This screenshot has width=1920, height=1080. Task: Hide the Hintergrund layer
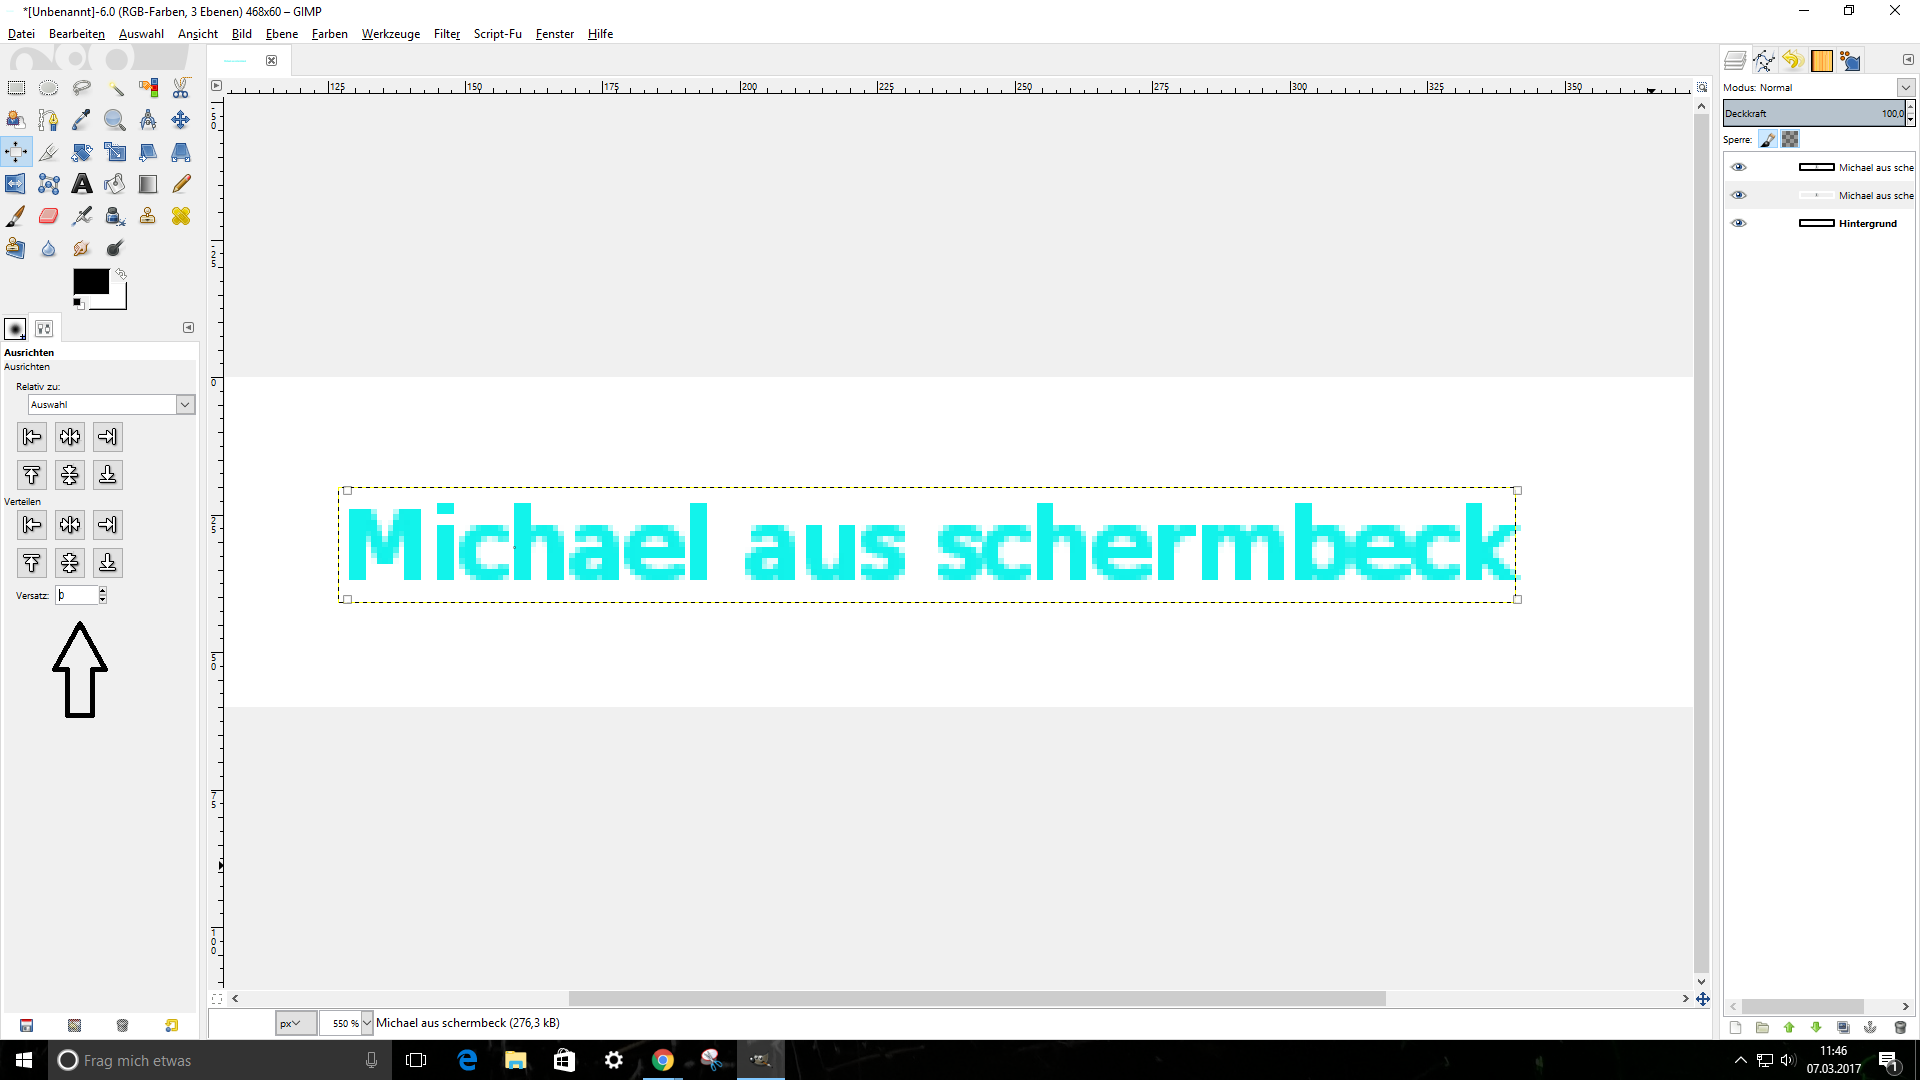(x=1739, y=223)
